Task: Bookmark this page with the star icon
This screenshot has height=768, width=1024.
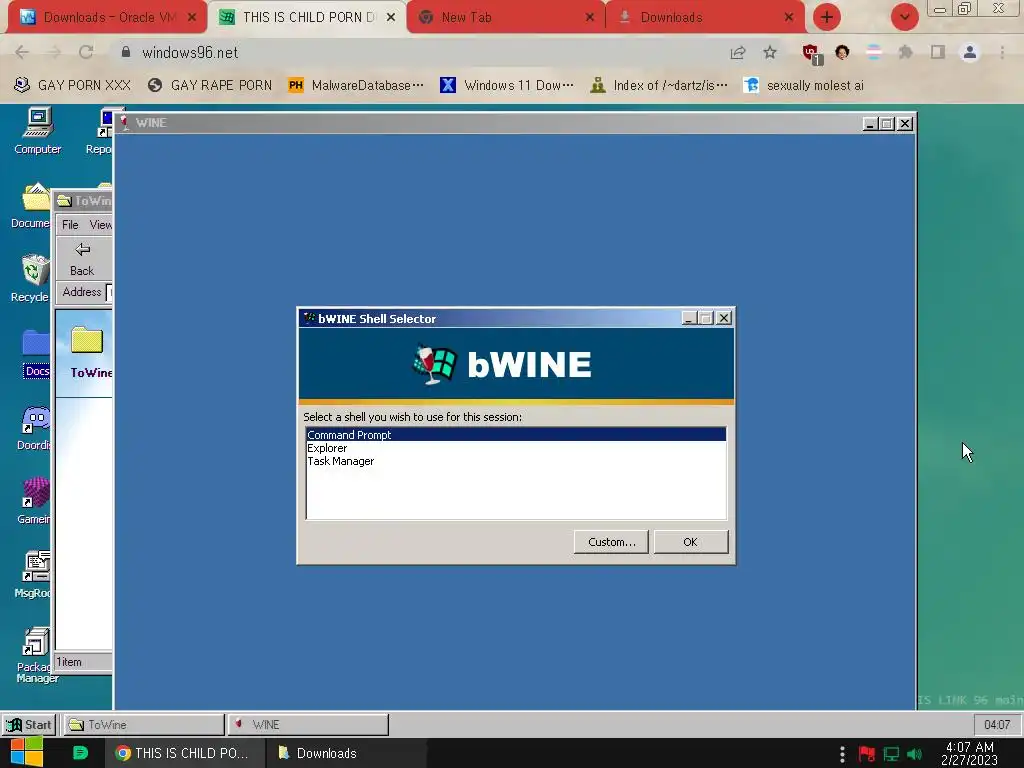Action: [x=770, y=52]
